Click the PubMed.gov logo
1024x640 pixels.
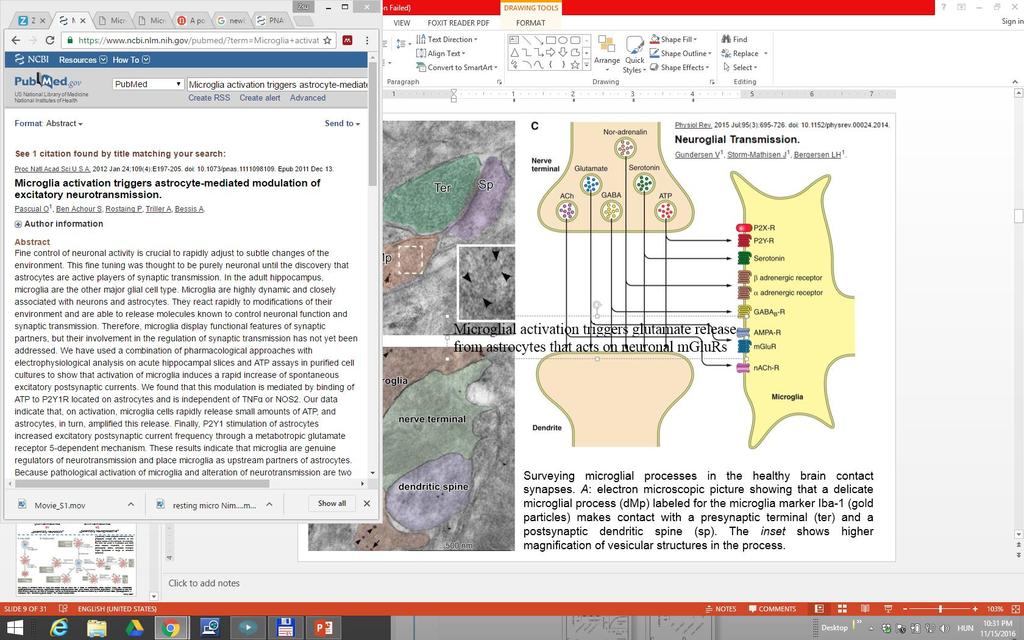tap(48, 82)
